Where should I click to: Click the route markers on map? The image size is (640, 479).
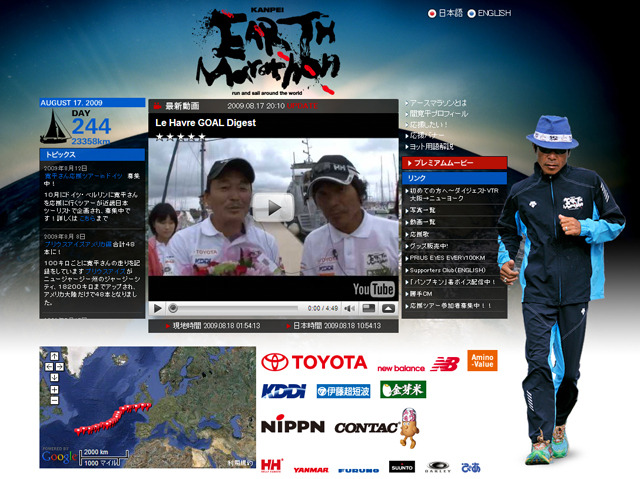[x=113, y=418]
